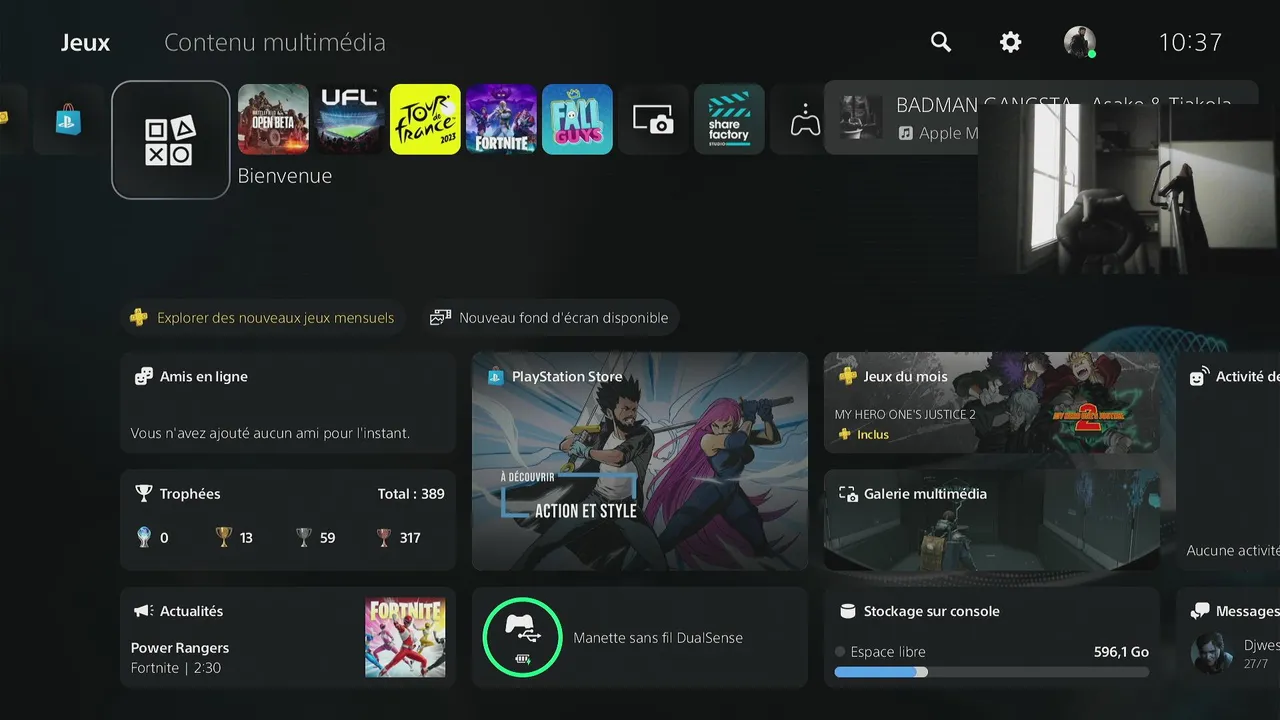This screenshot has height=720, width=1280.
Task: Open the media gallery camera tile
Action: (x=653, y=119)
